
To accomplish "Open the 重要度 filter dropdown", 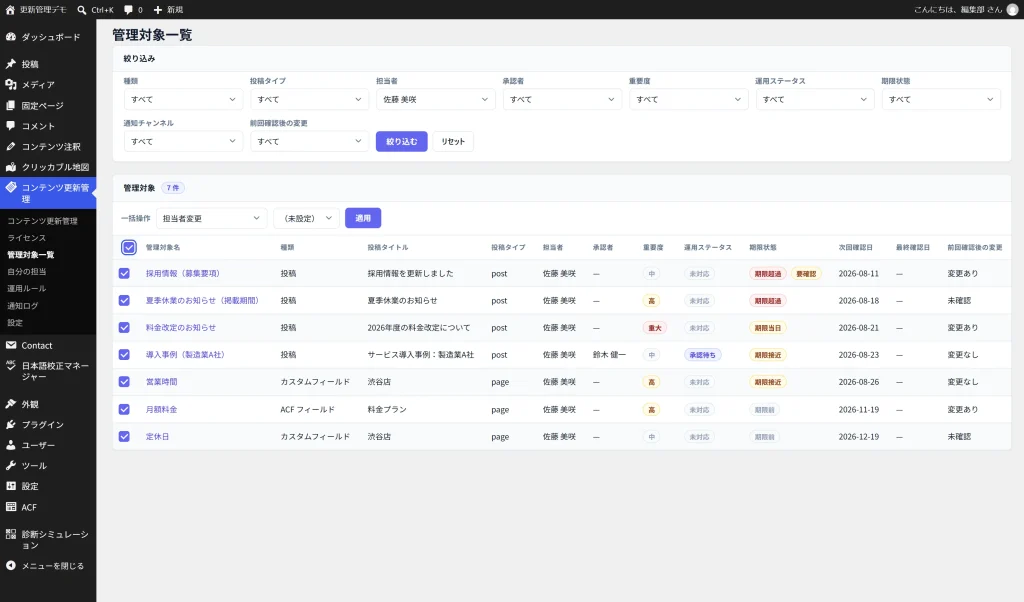I will click(688, 99).
